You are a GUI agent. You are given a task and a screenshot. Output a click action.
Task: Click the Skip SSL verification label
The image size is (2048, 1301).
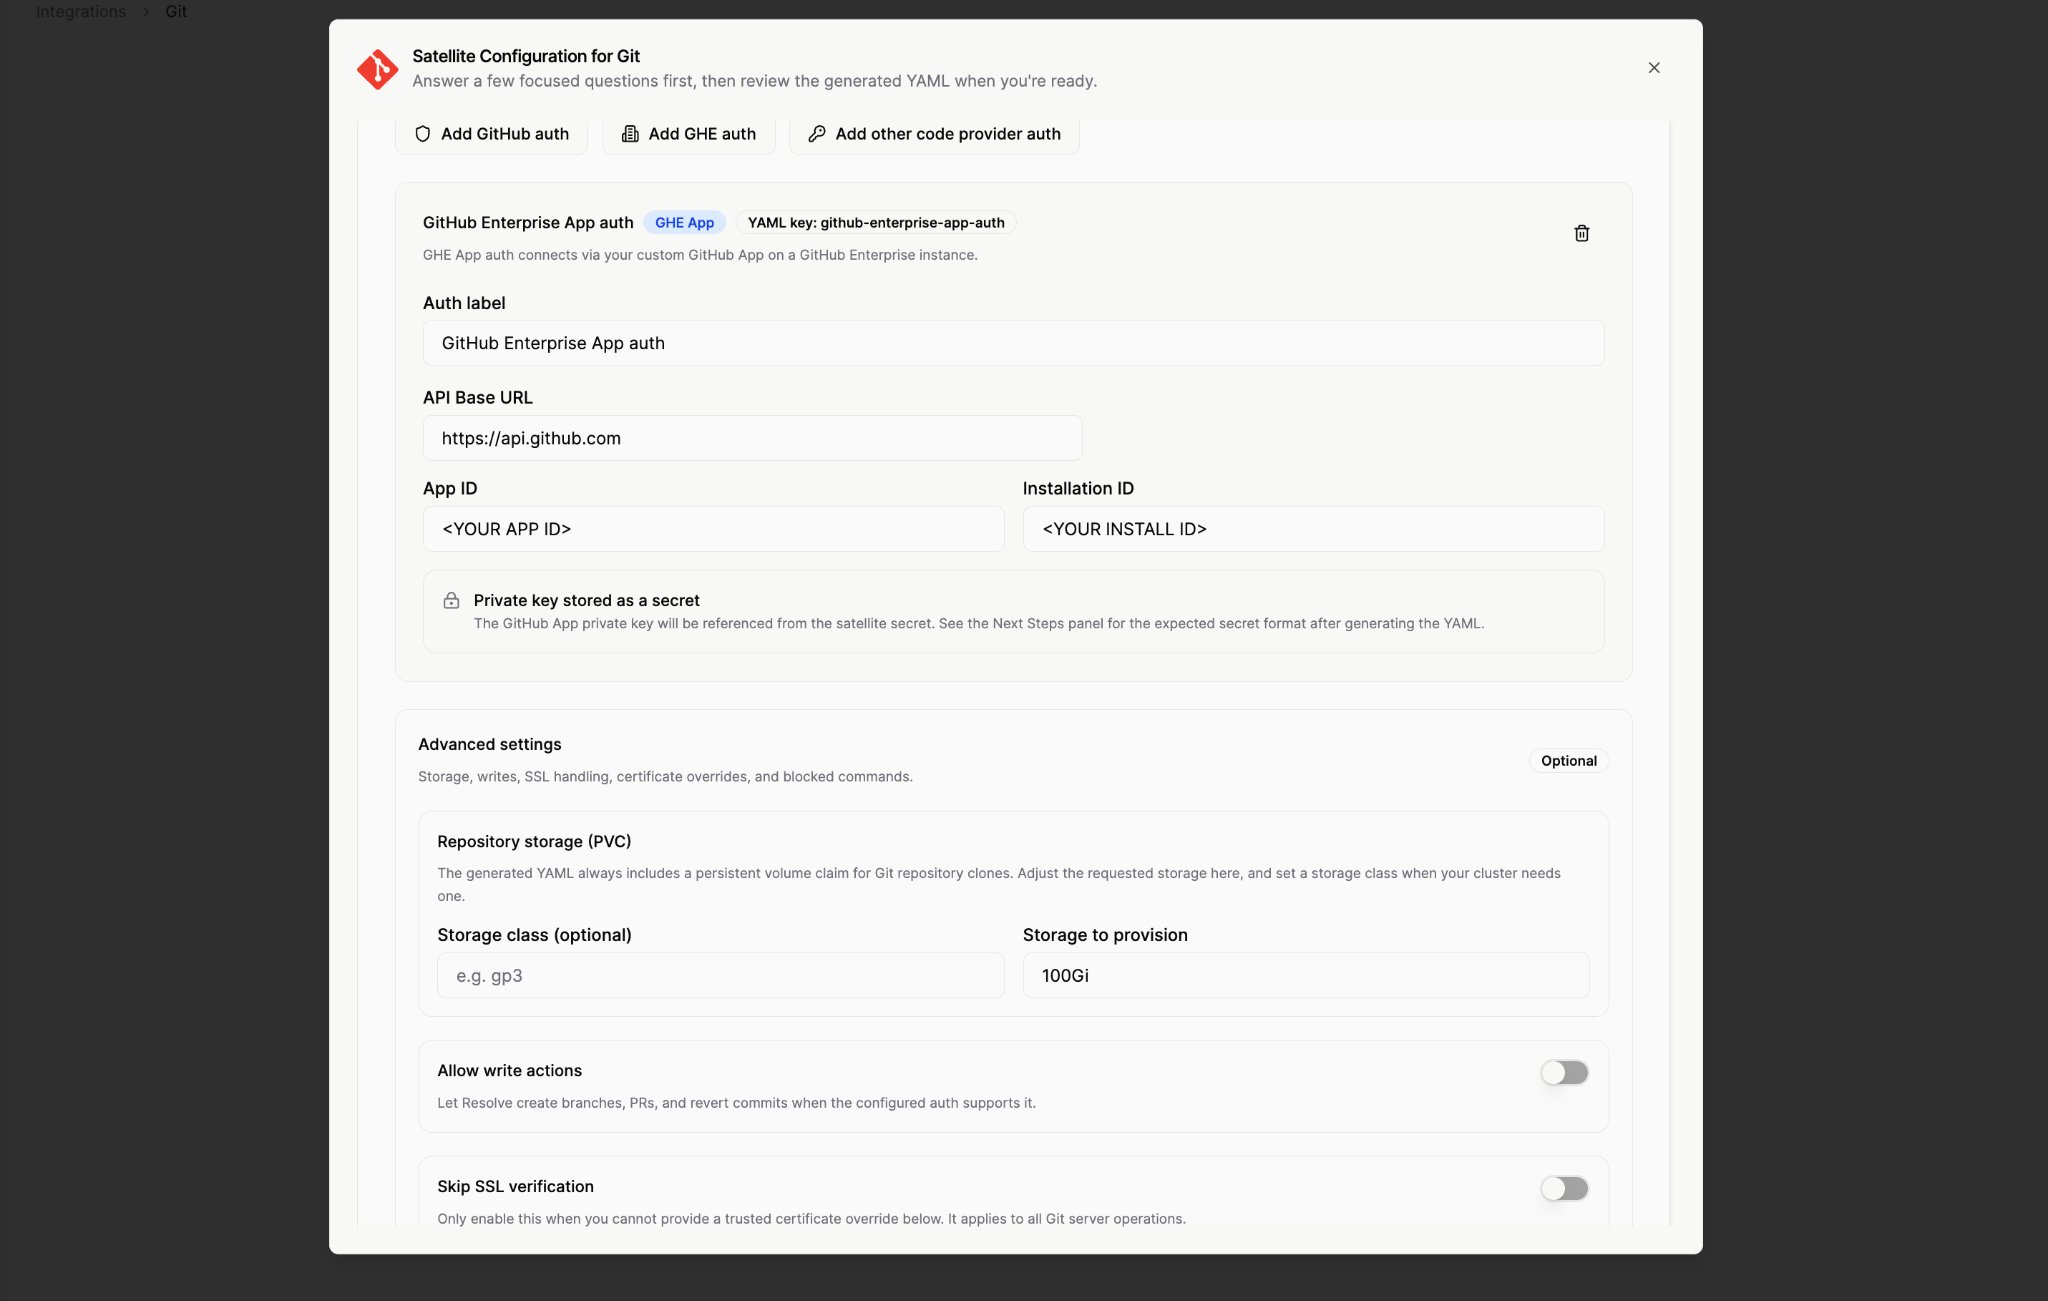[x=515, y=1187]
